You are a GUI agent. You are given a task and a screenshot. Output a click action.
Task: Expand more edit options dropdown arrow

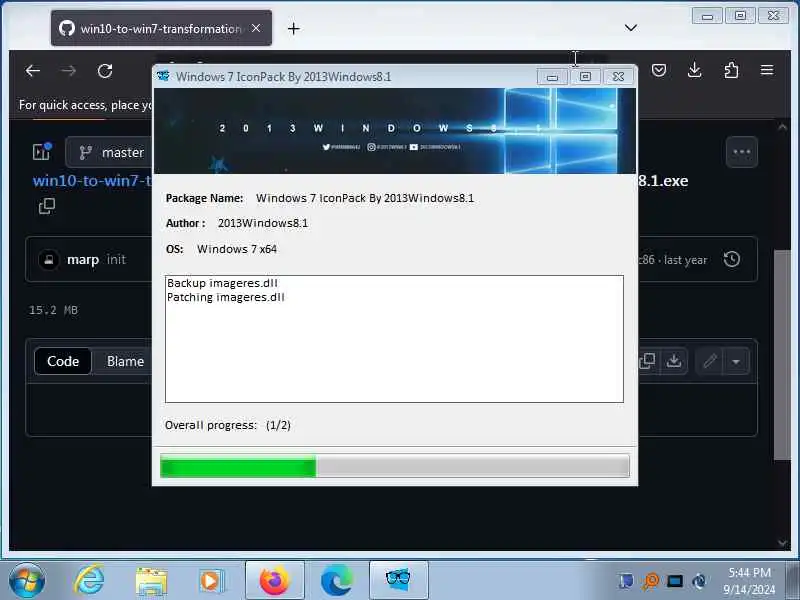coord(736,361)
